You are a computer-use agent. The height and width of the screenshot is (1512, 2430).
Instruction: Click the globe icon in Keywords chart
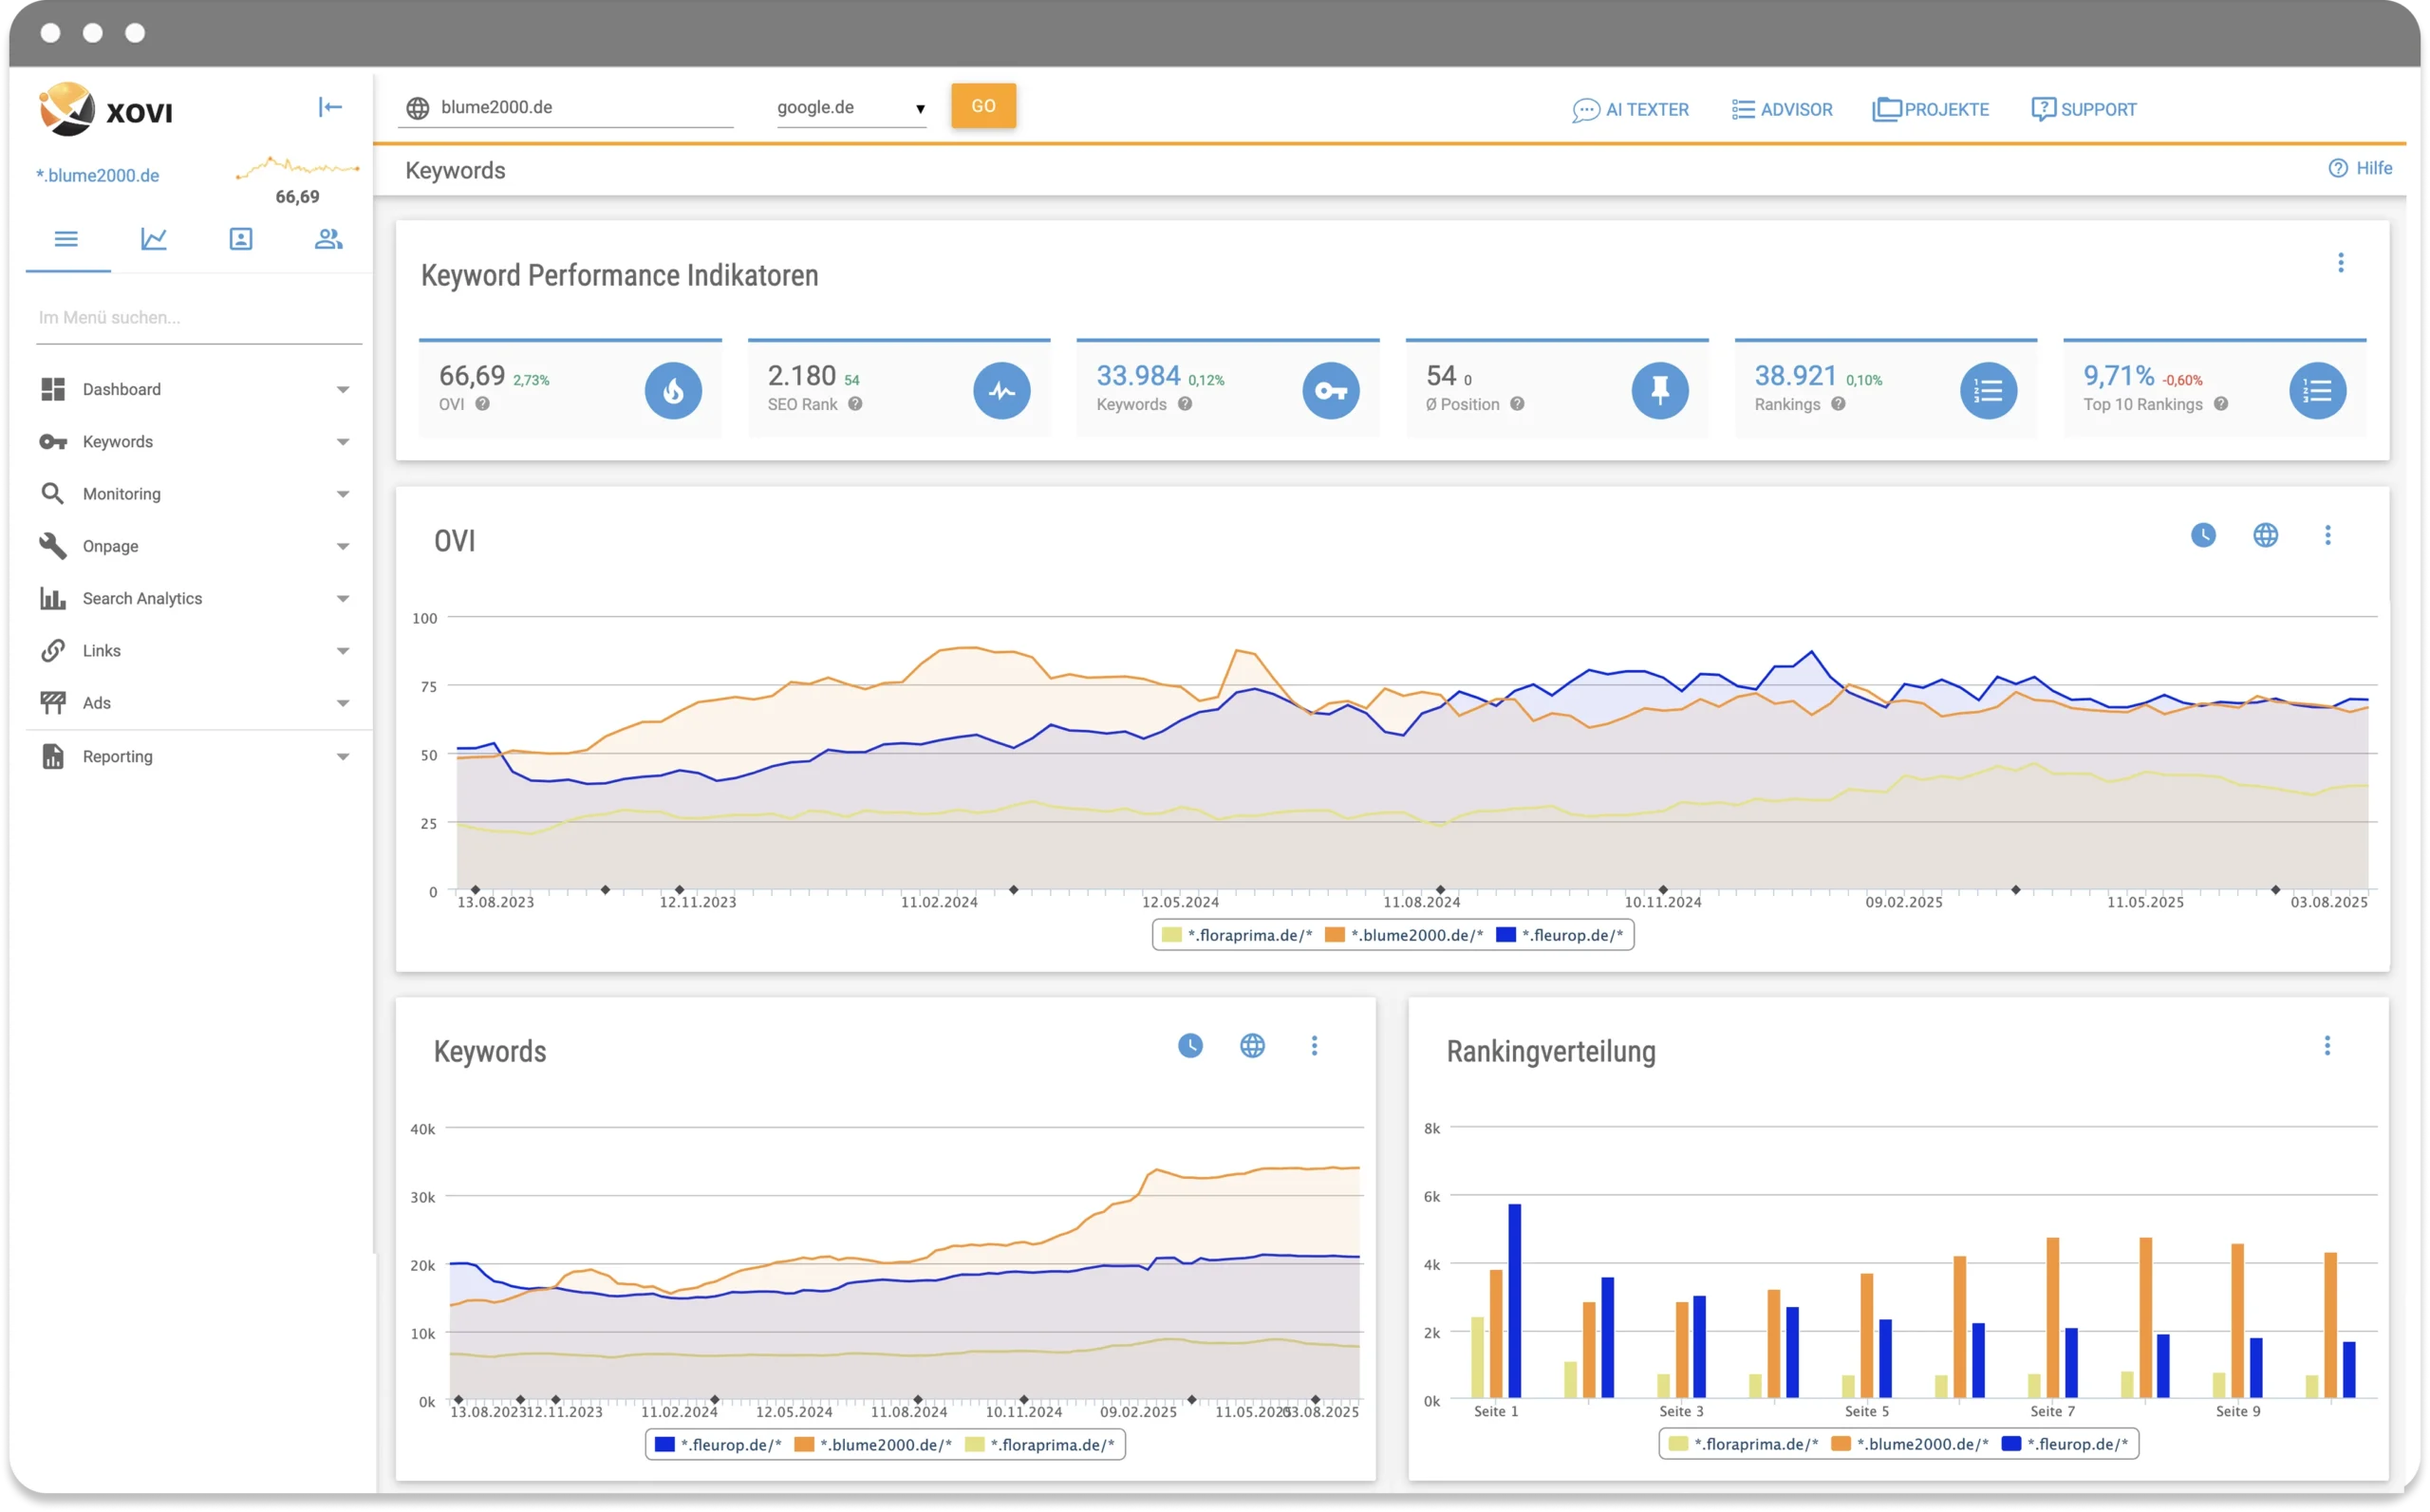1252,1046
